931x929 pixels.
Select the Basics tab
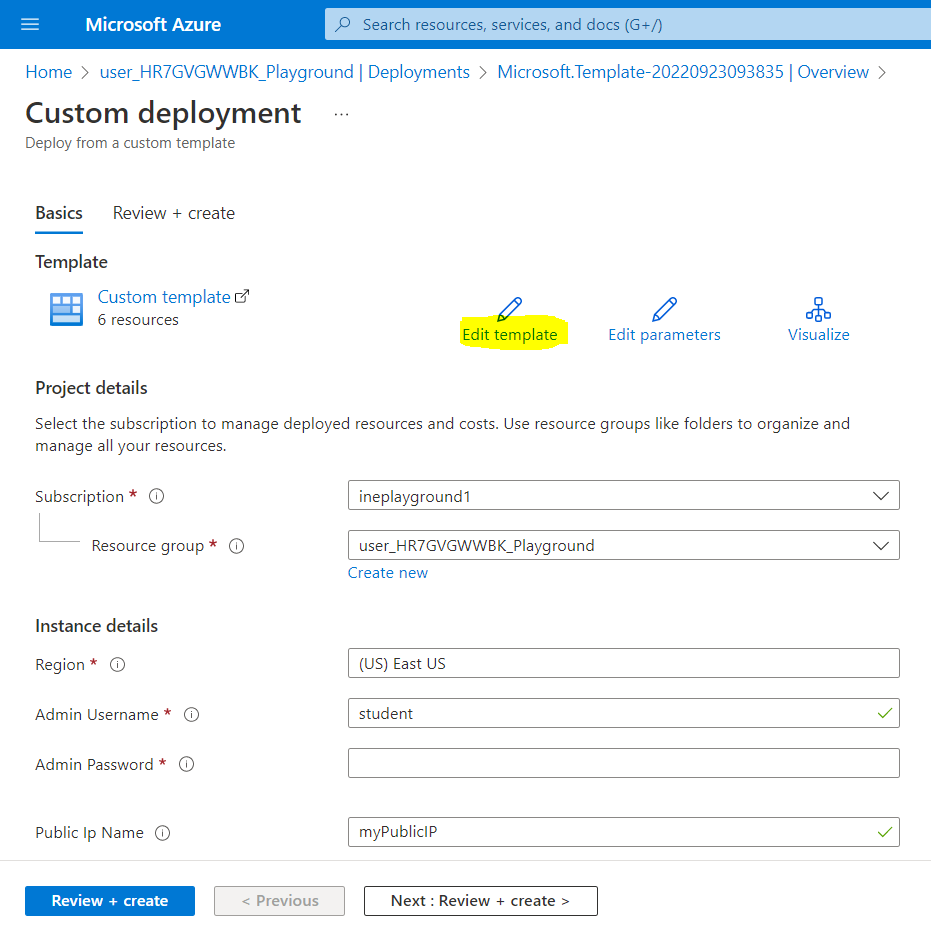click(59, 213)
